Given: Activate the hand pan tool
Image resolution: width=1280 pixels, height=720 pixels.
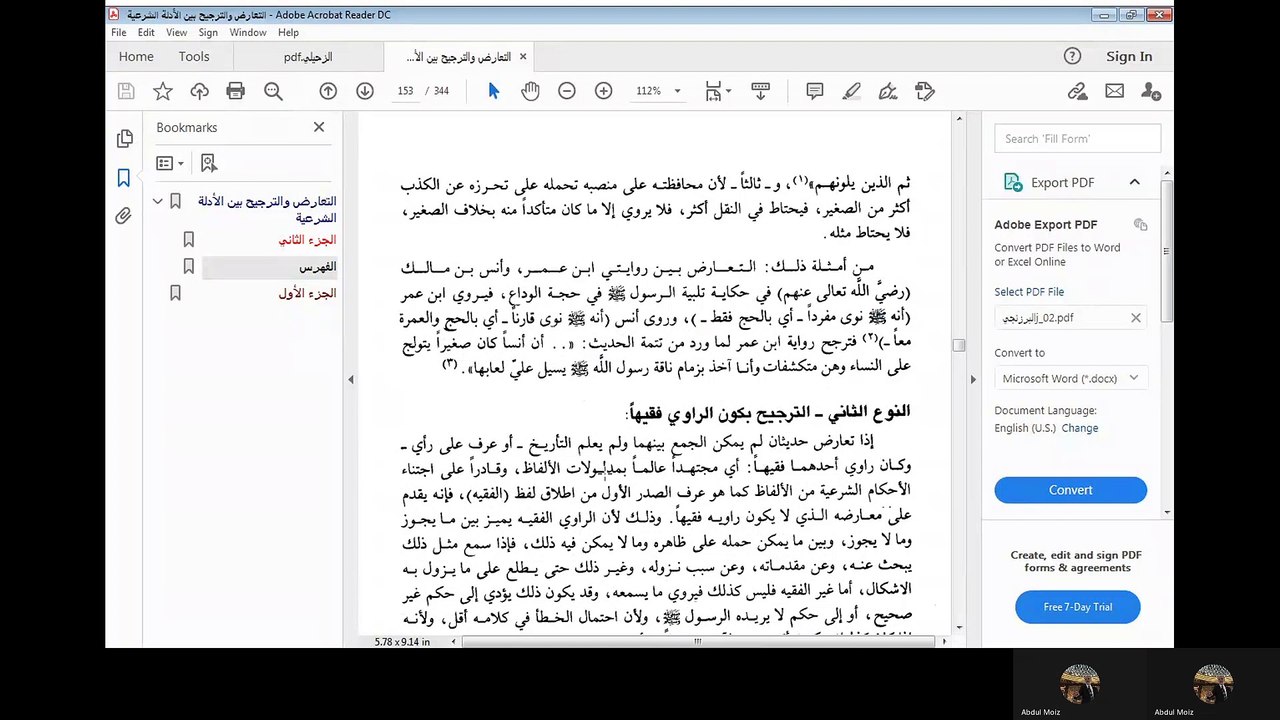Looking at the screenshot, I should click(x=530, y=91).
